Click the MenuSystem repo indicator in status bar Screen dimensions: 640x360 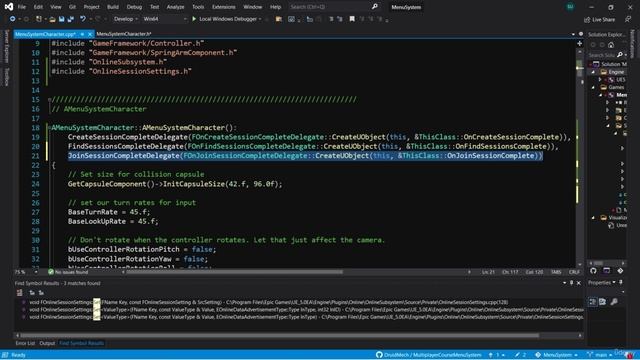click(x=556, y=355)
